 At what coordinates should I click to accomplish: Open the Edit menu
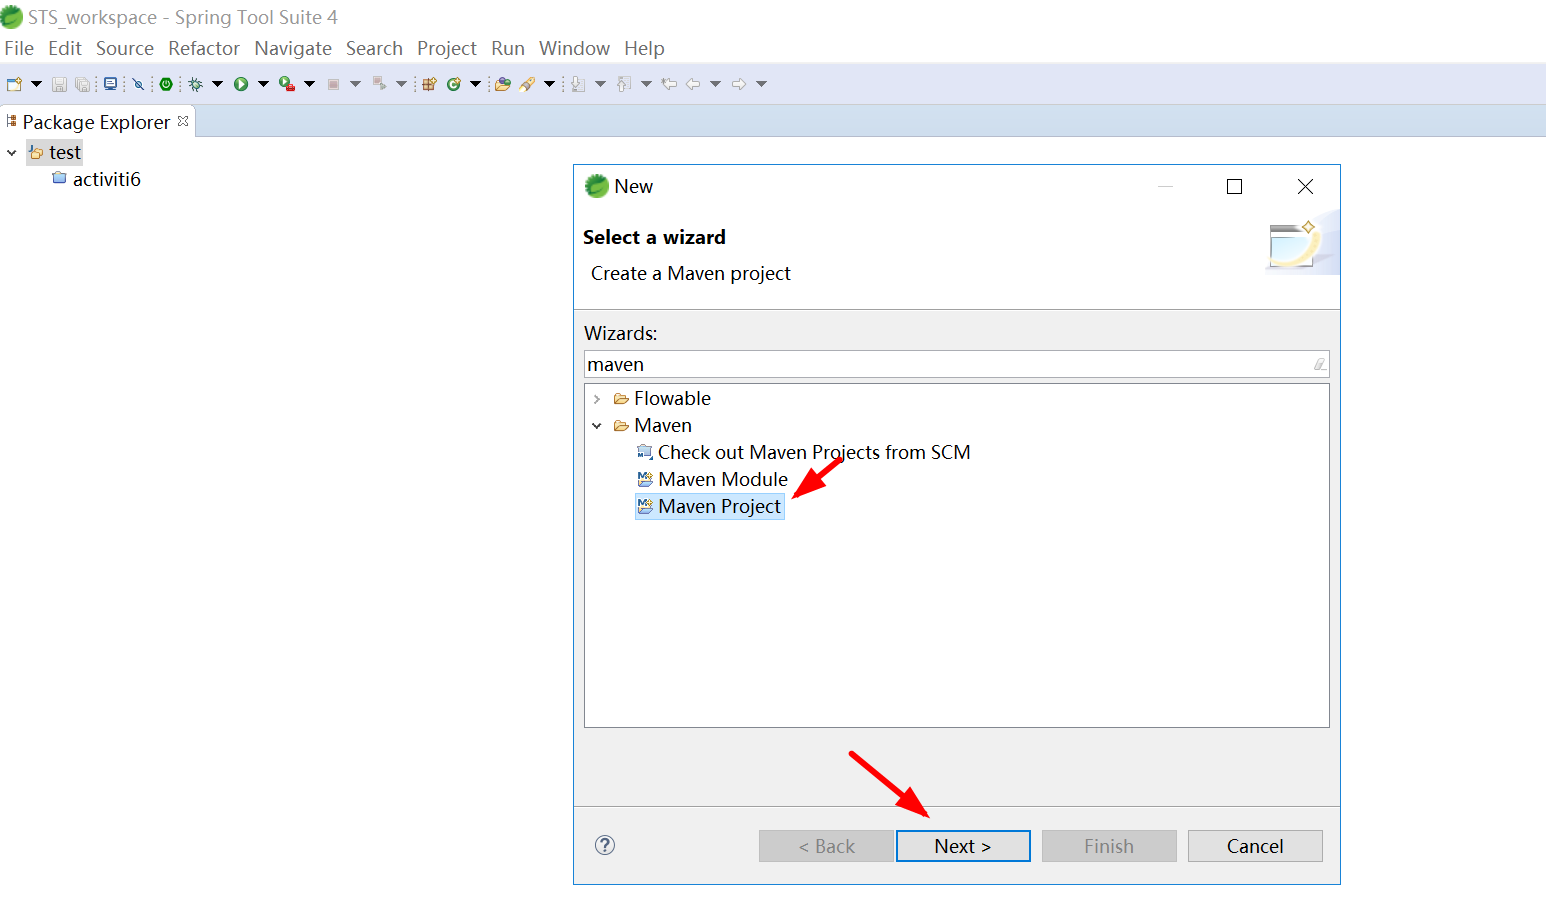tap(65, 48)
